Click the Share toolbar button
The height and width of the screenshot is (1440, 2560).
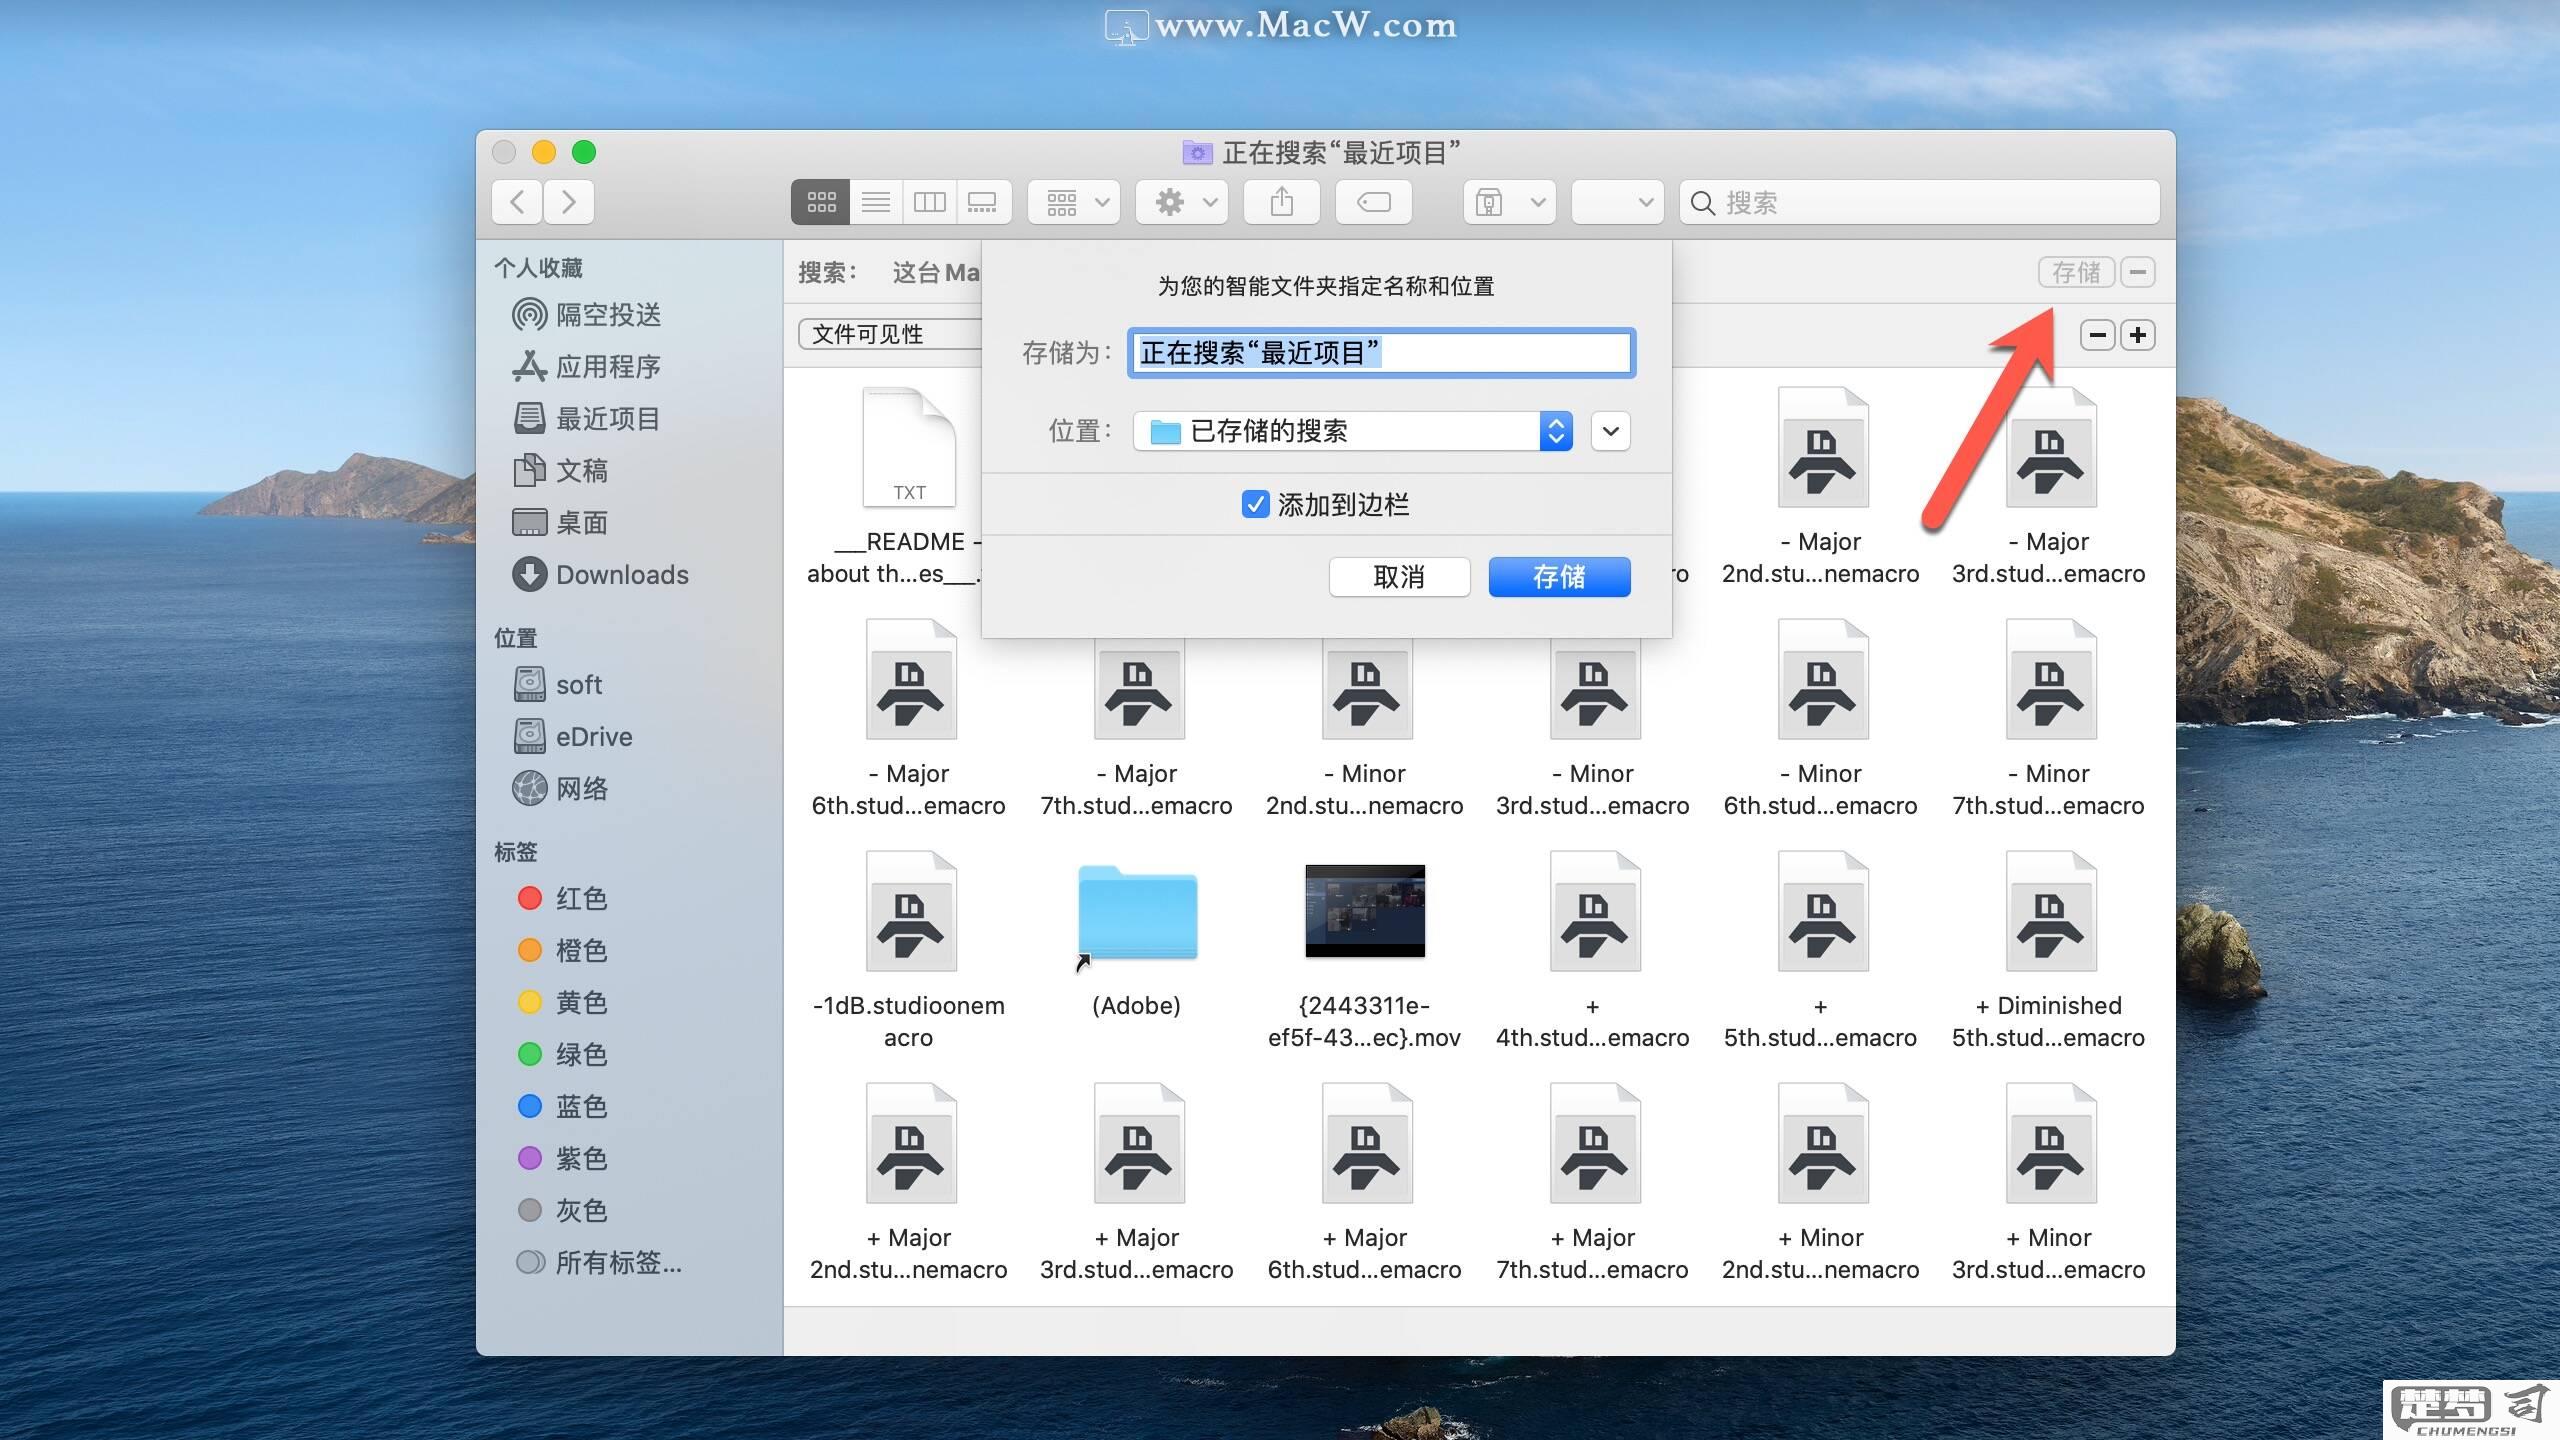(x=1282, y=202)
